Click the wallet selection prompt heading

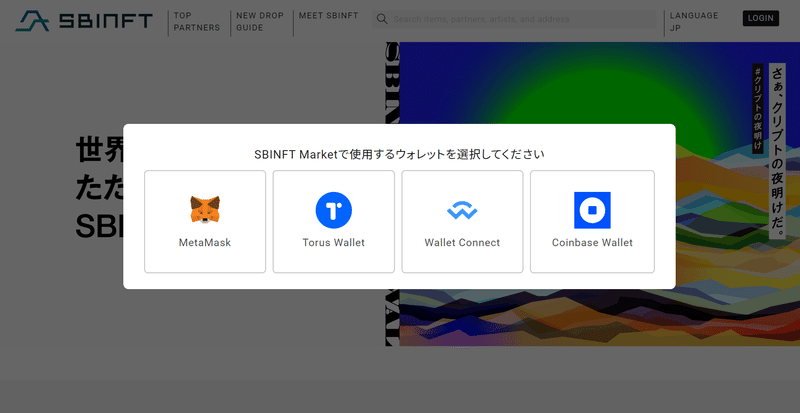click(x=399, y=154)
